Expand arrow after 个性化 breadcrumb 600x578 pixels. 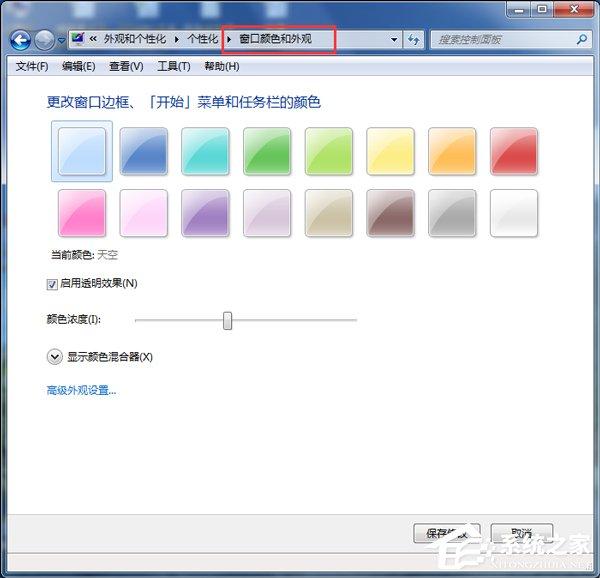click(x=229, y=39)
